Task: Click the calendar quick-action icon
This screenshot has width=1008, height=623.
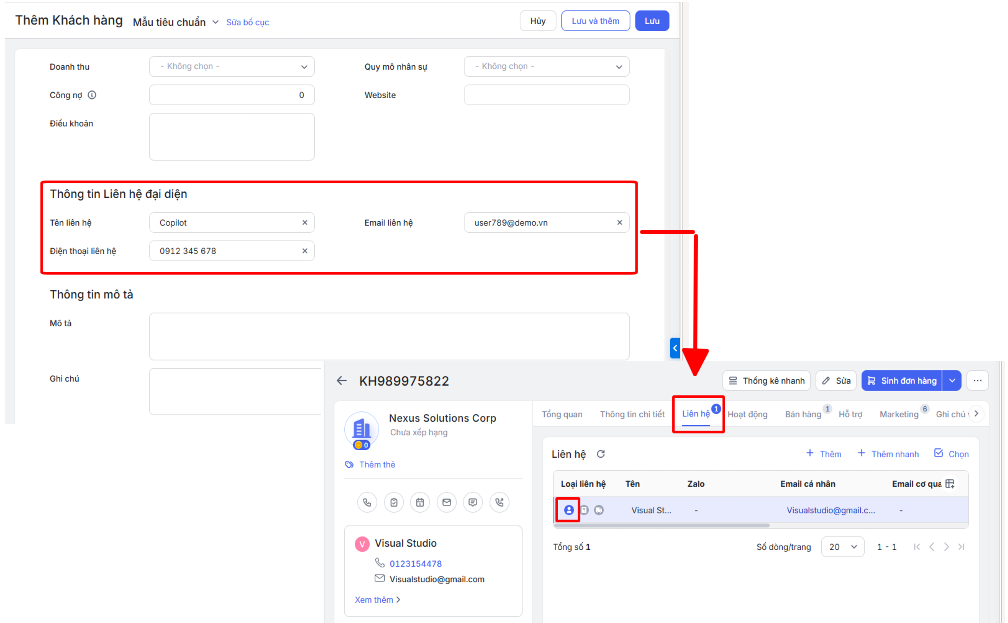Action: click(420, 503)
